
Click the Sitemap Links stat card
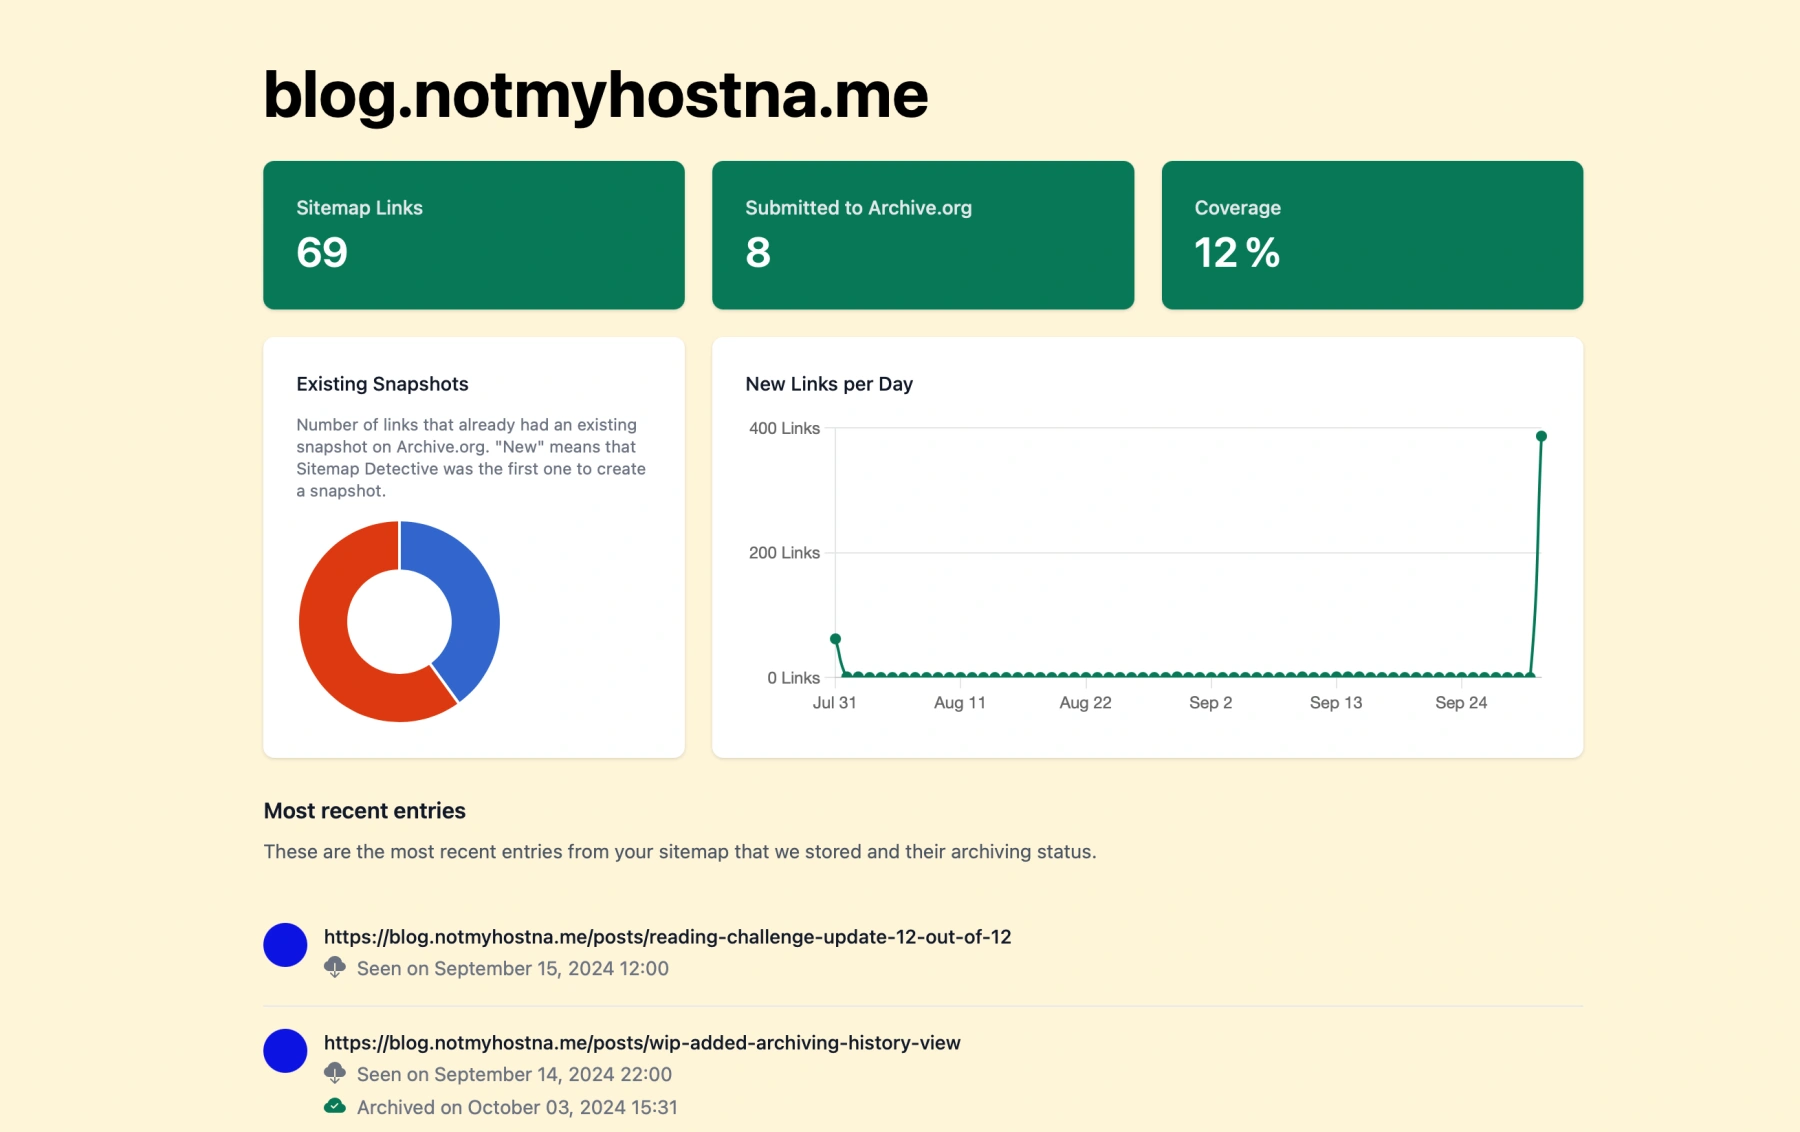pyautogui.click(x=474, y=235)
